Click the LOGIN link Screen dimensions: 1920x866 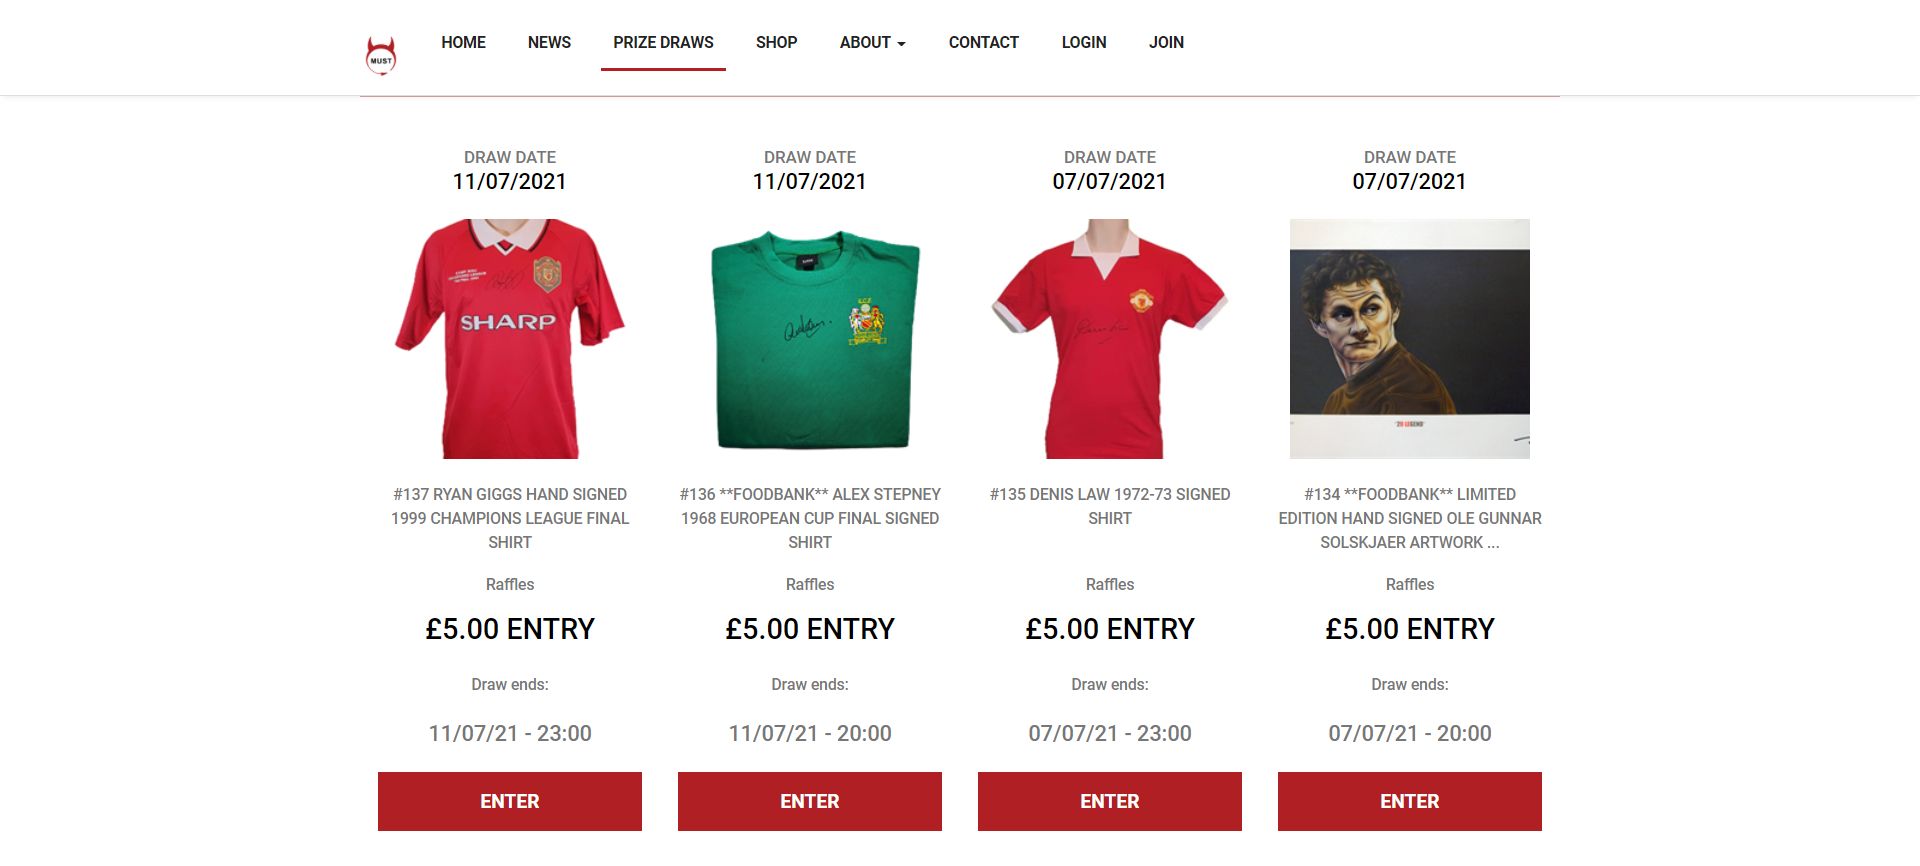point(1084,42)
